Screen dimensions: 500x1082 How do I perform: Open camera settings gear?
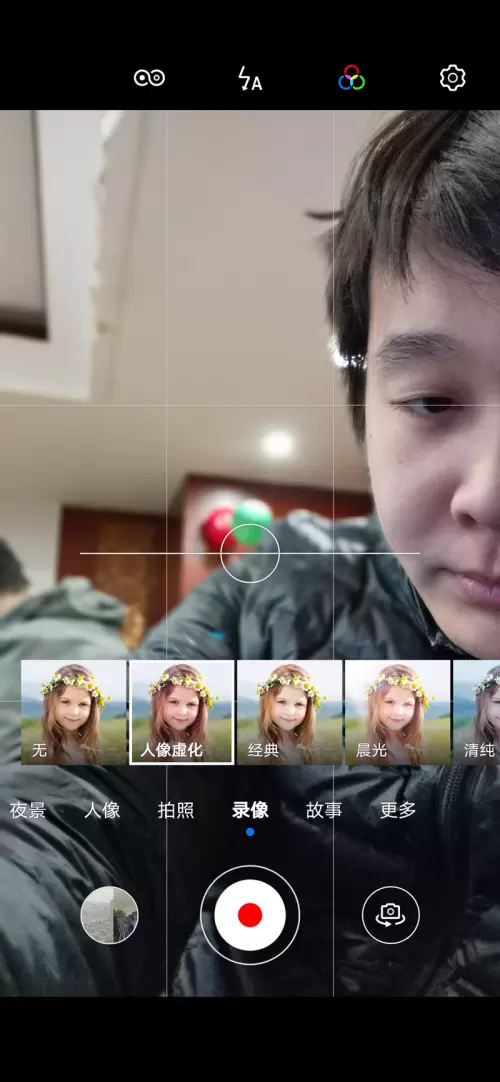click(452, 78)
